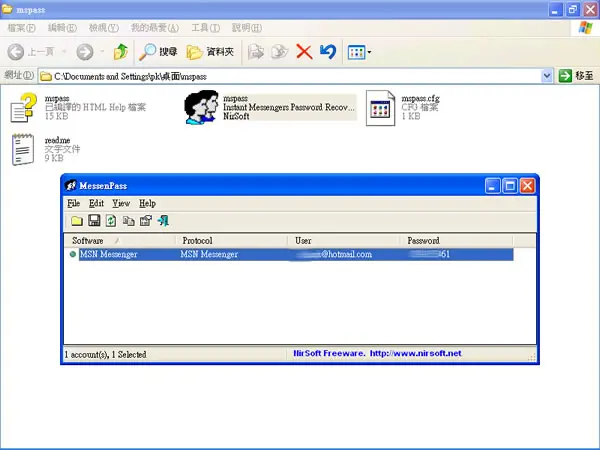Open the Explorer search (搜尋) tool
This screenshot has width=600, height=450.
158,52
